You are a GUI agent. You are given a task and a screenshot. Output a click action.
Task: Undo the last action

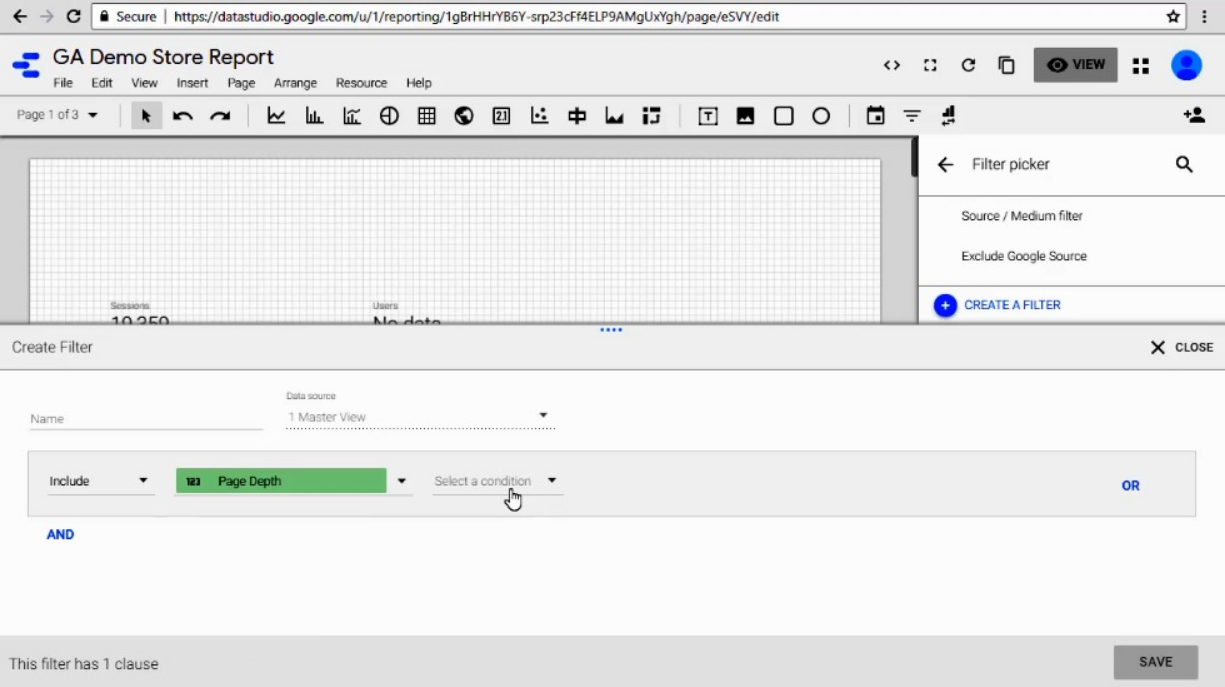point(182,115)
